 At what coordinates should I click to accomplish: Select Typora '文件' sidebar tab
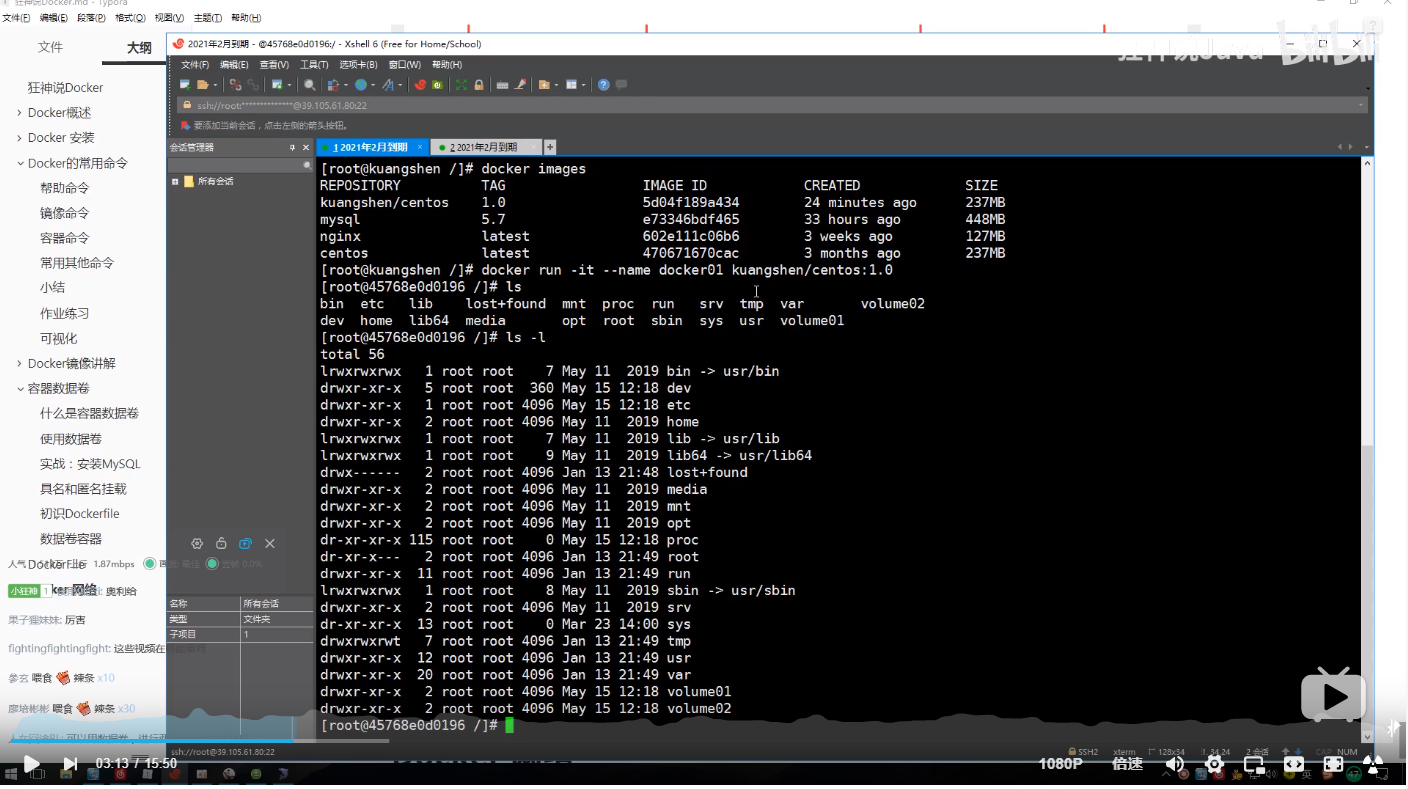[50, 47]
